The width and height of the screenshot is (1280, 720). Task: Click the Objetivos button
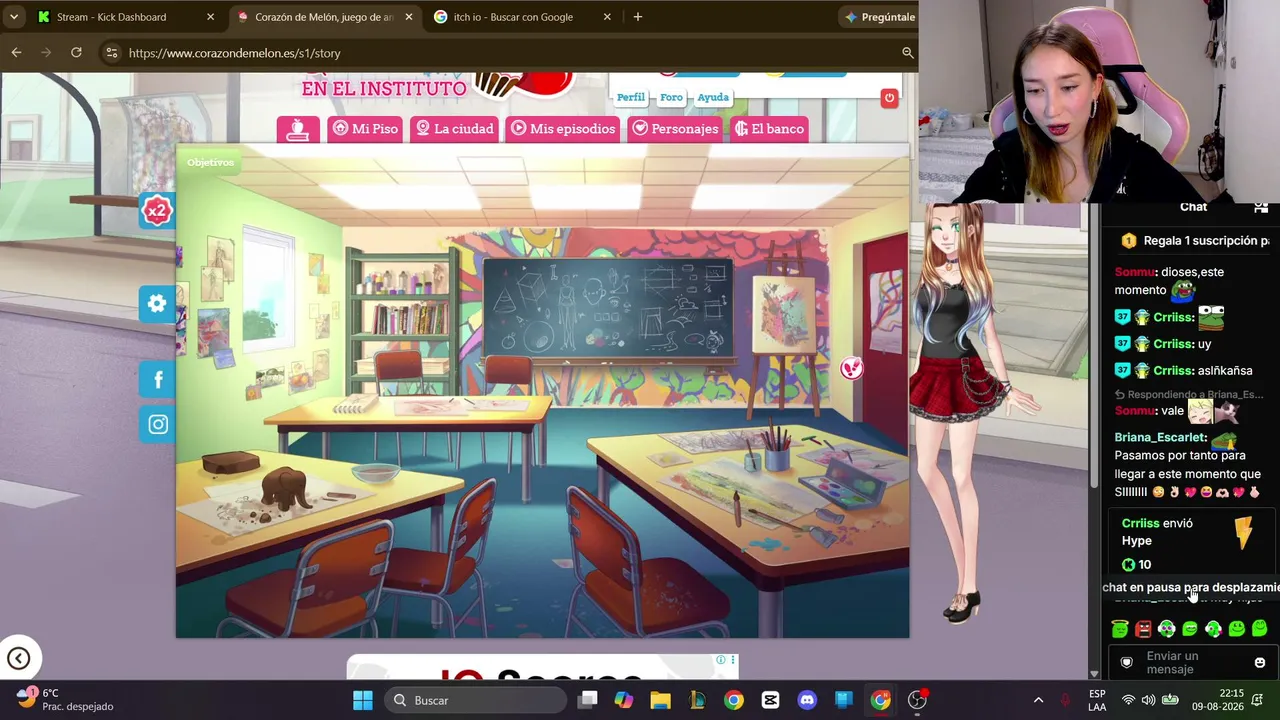pyautogui.click(x=210, y=163)
